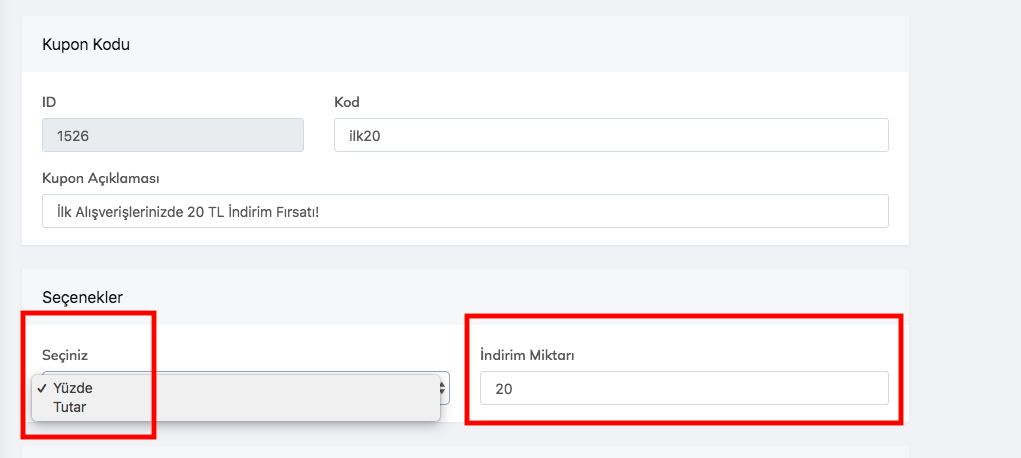1021x458 pixels.
Task: Click the 1526 value text
Action: pyautogui.click(x=74, y=135)
